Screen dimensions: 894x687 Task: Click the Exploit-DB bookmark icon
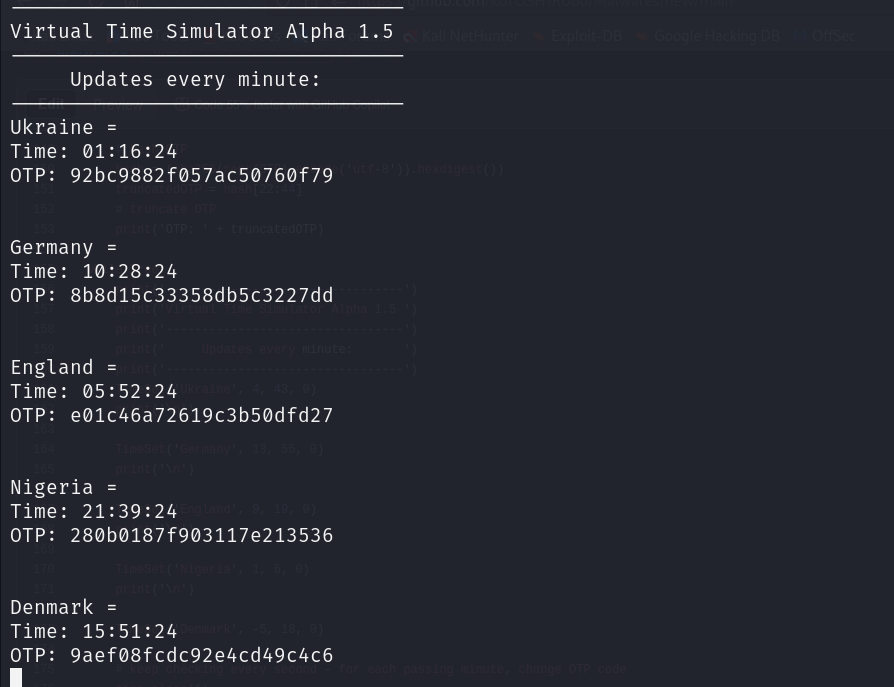(539, 37)
